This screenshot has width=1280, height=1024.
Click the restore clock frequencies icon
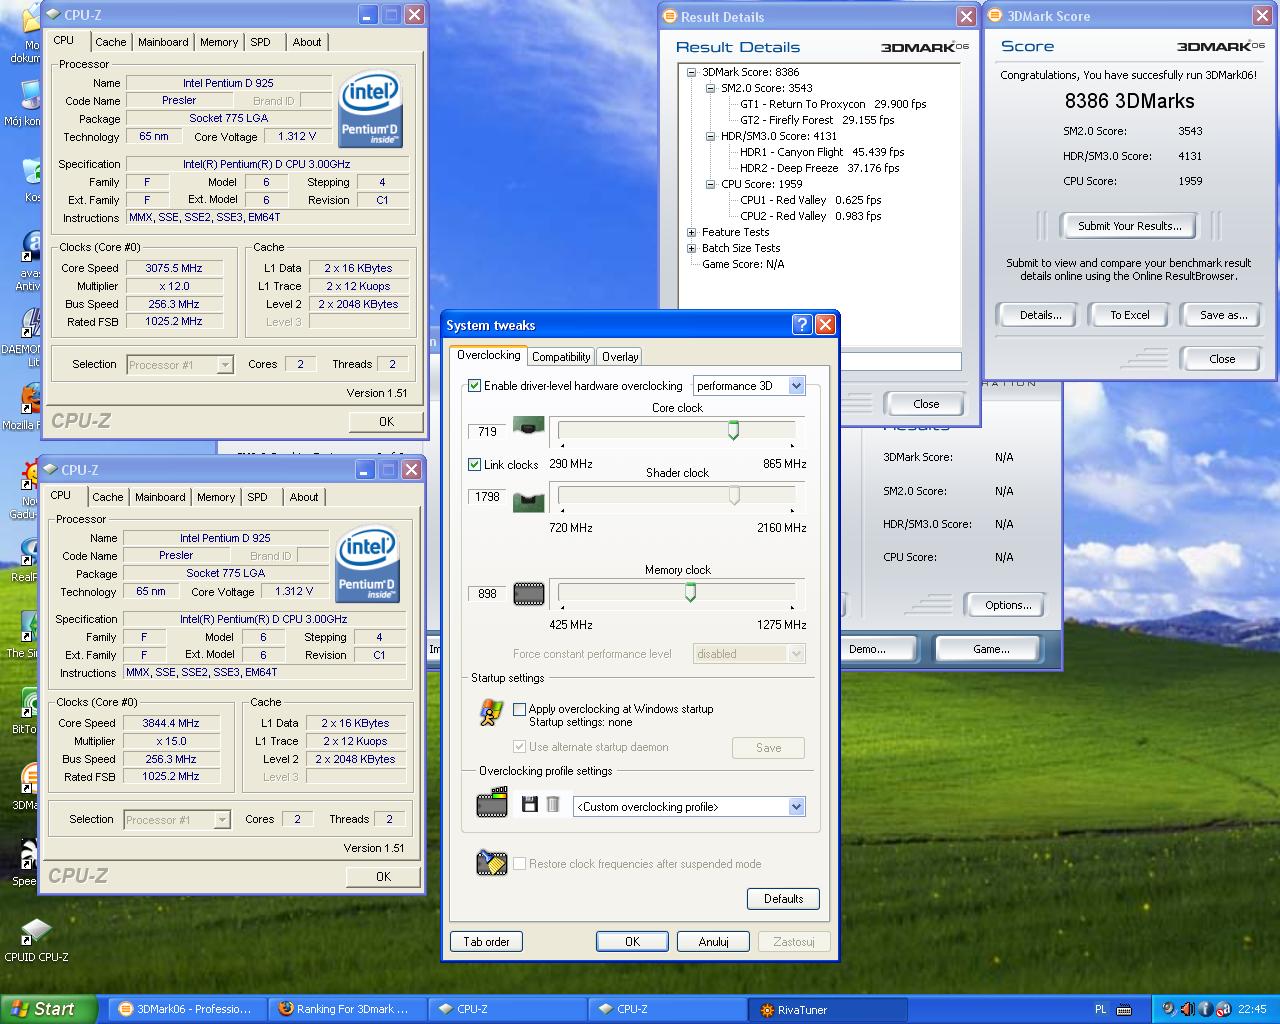pos(491,862)
